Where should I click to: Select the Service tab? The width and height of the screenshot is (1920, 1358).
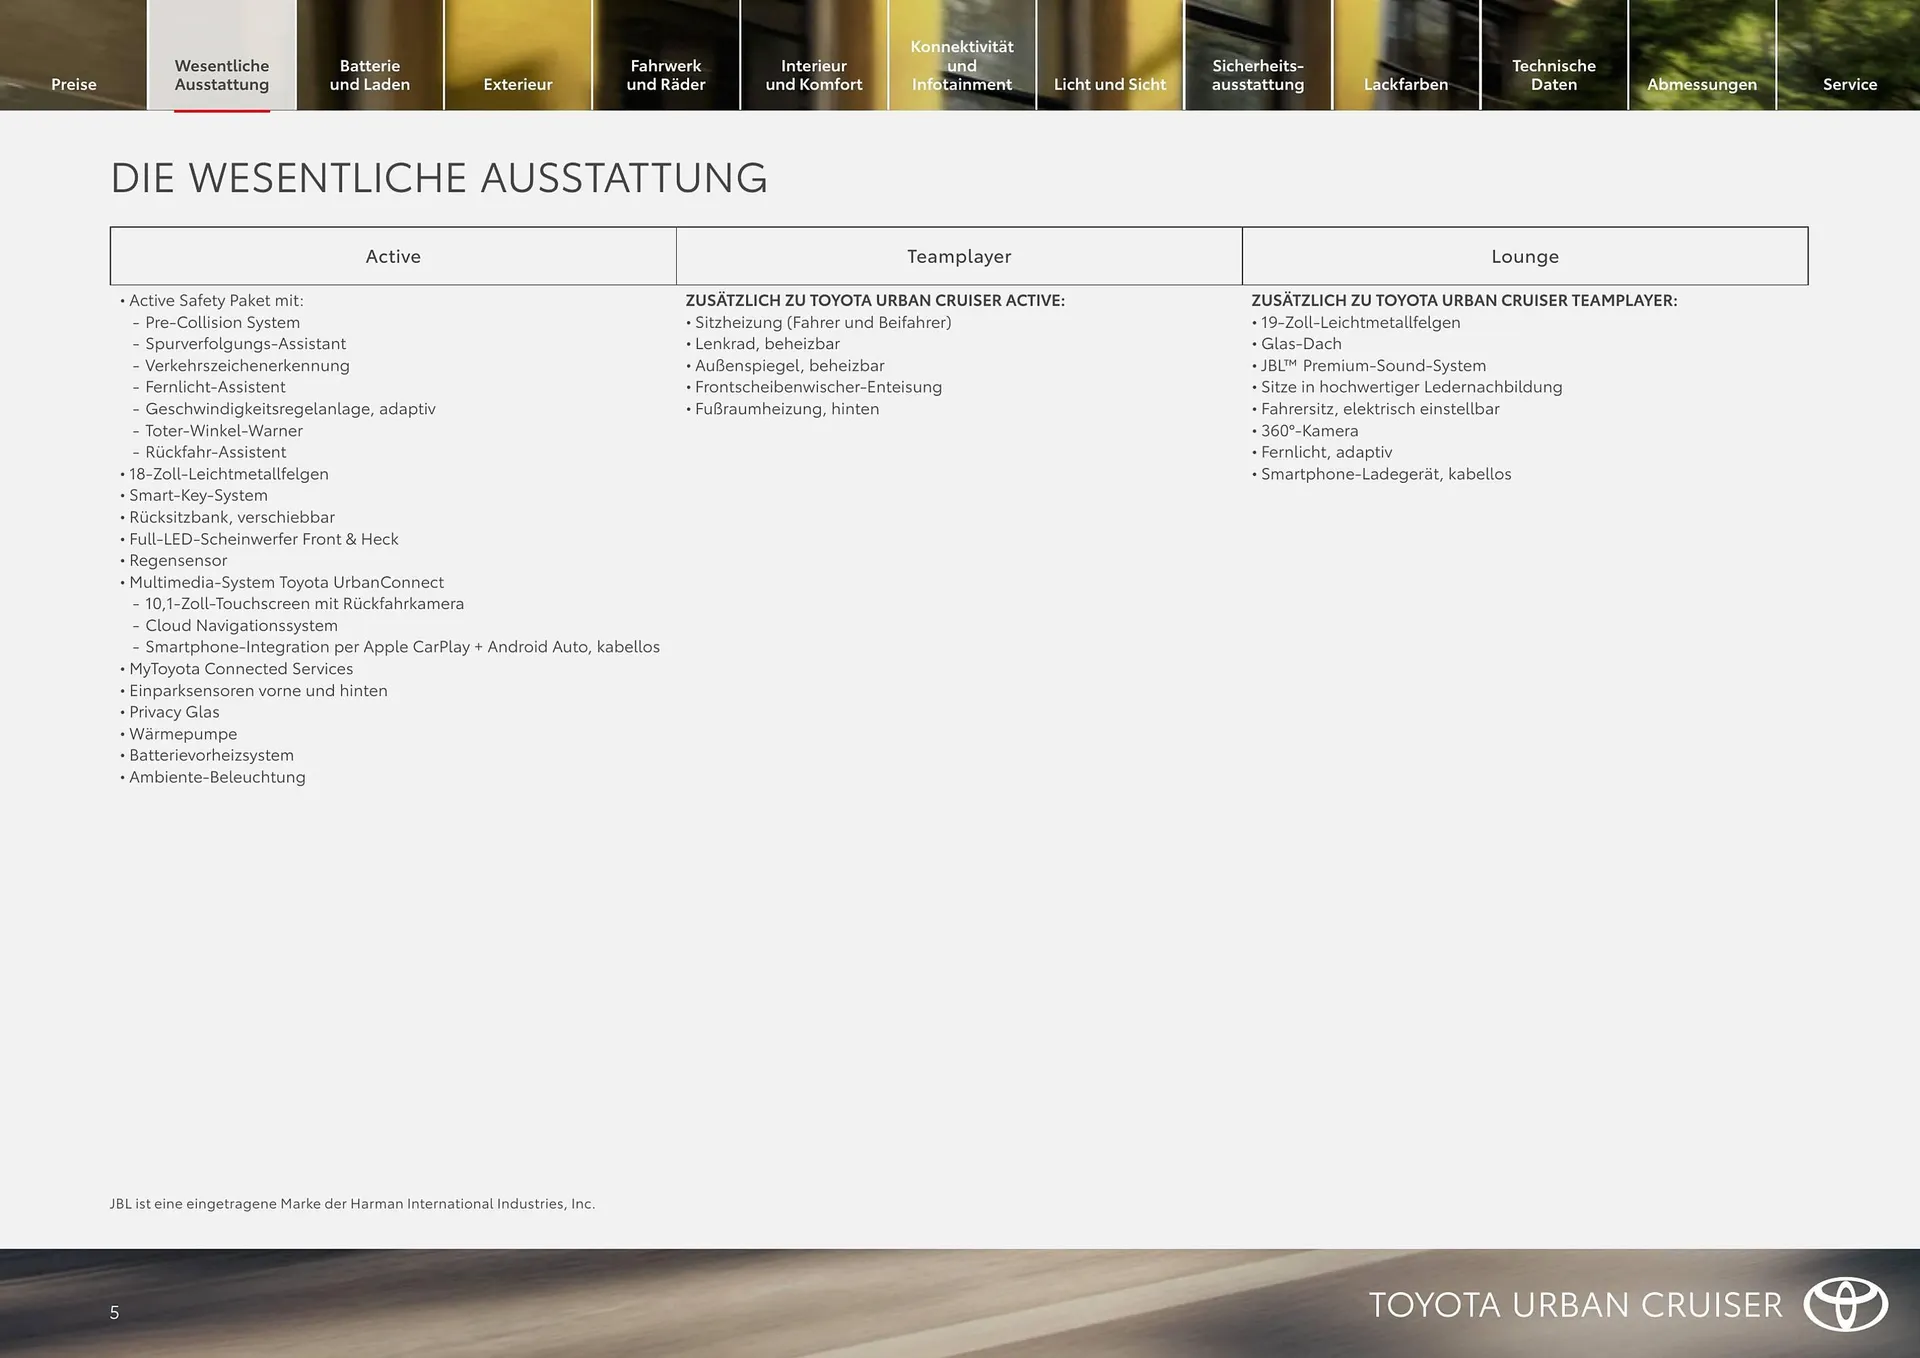(1850, 84)
